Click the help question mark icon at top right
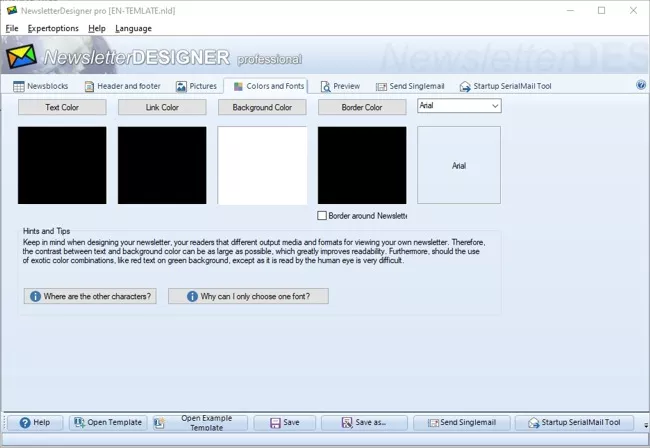Screen dimensions: 650x448 pyautogui.click(x=641, y=85)
